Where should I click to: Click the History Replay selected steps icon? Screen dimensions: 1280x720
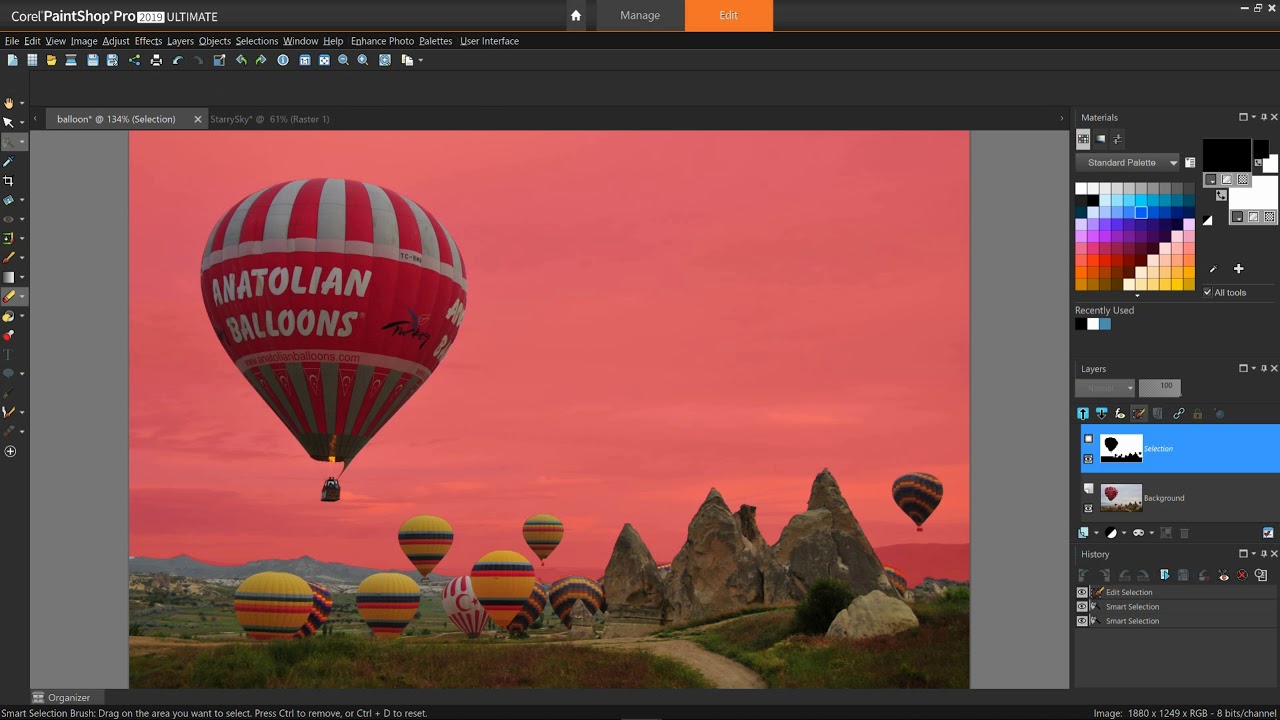click(x=1164, y=575)
